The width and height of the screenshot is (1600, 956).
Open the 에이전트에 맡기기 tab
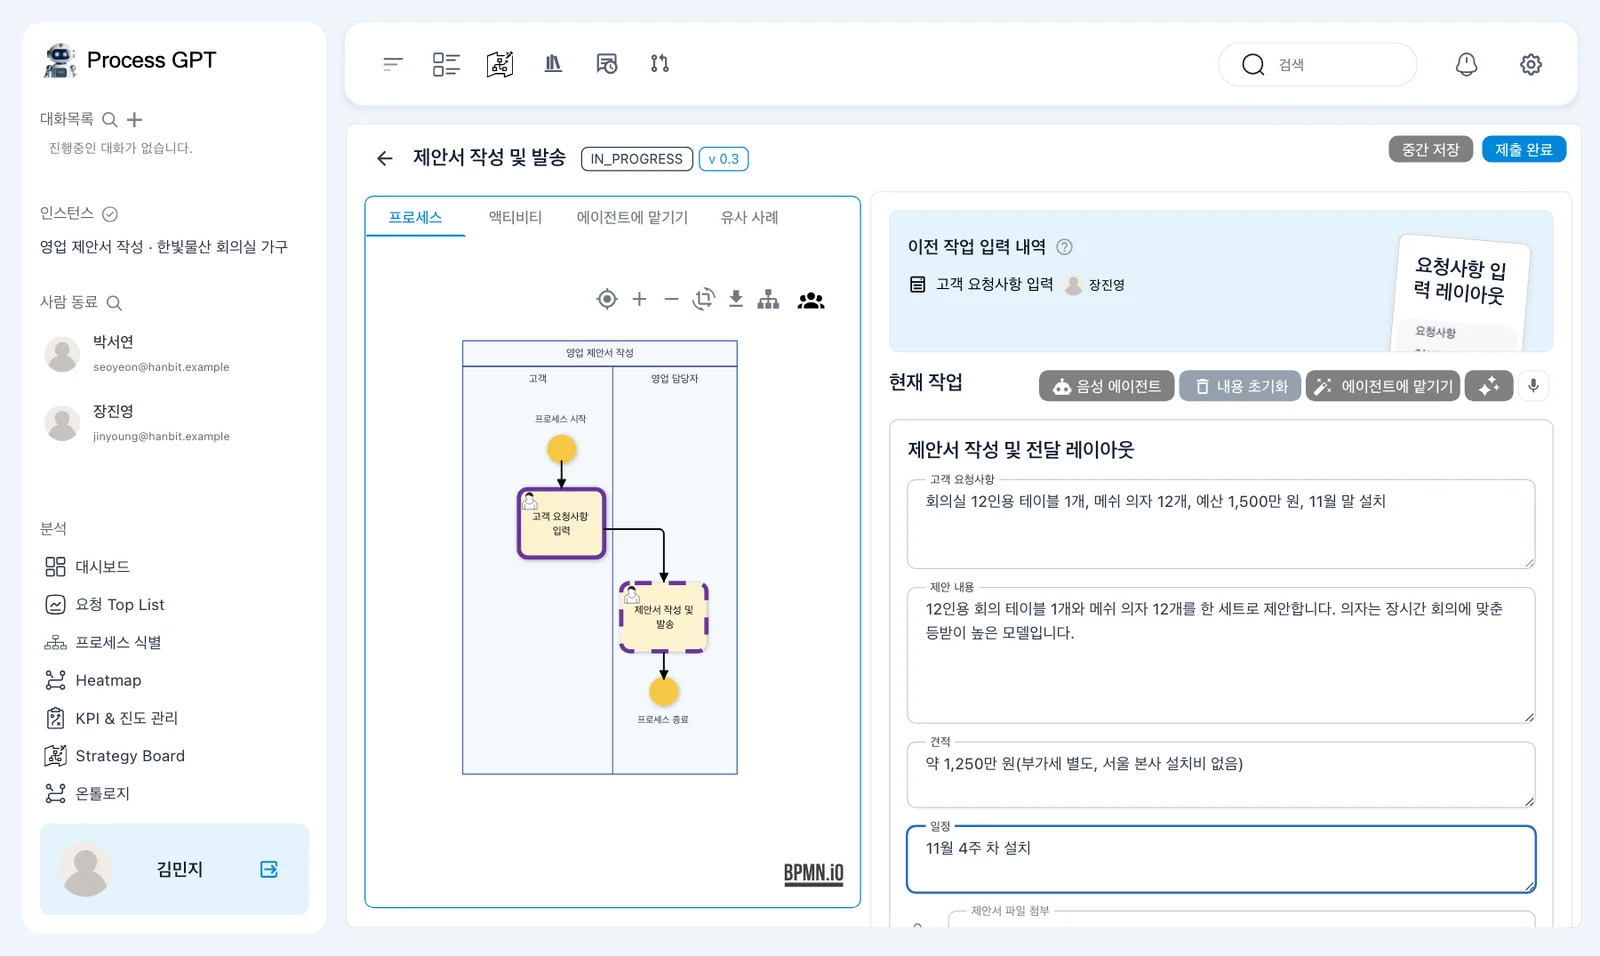pyautogui.click(x=632, y=217)
